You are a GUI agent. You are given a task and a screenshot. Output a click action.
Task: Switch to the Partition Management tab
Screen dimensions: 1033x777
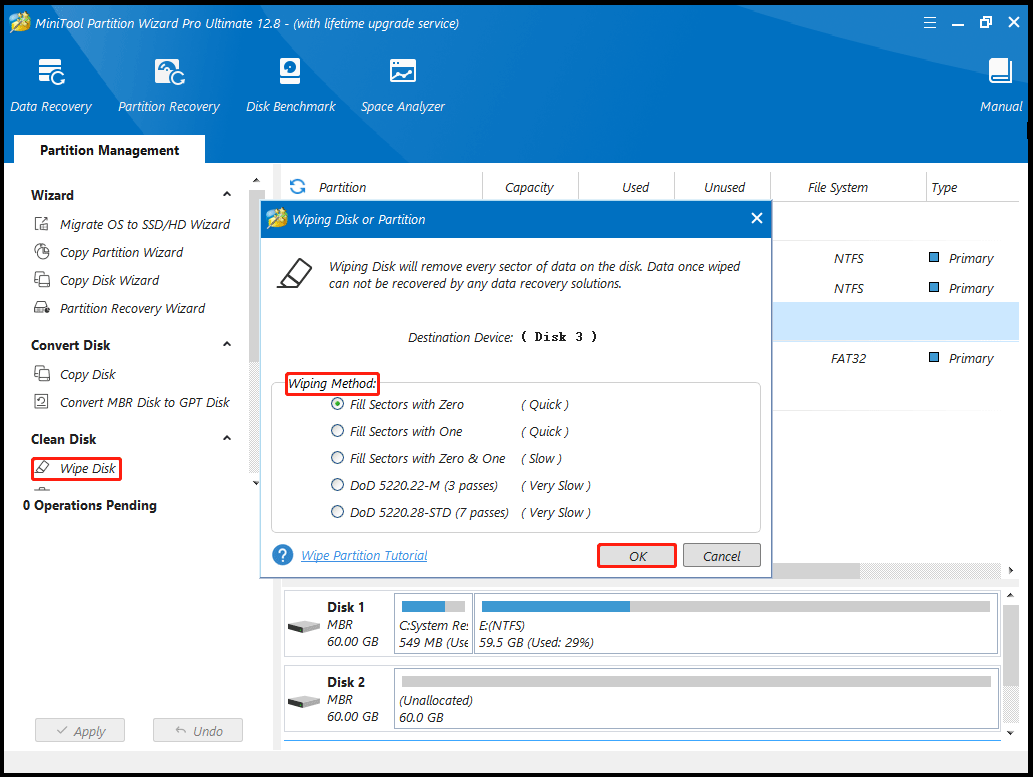click(108, 149)
